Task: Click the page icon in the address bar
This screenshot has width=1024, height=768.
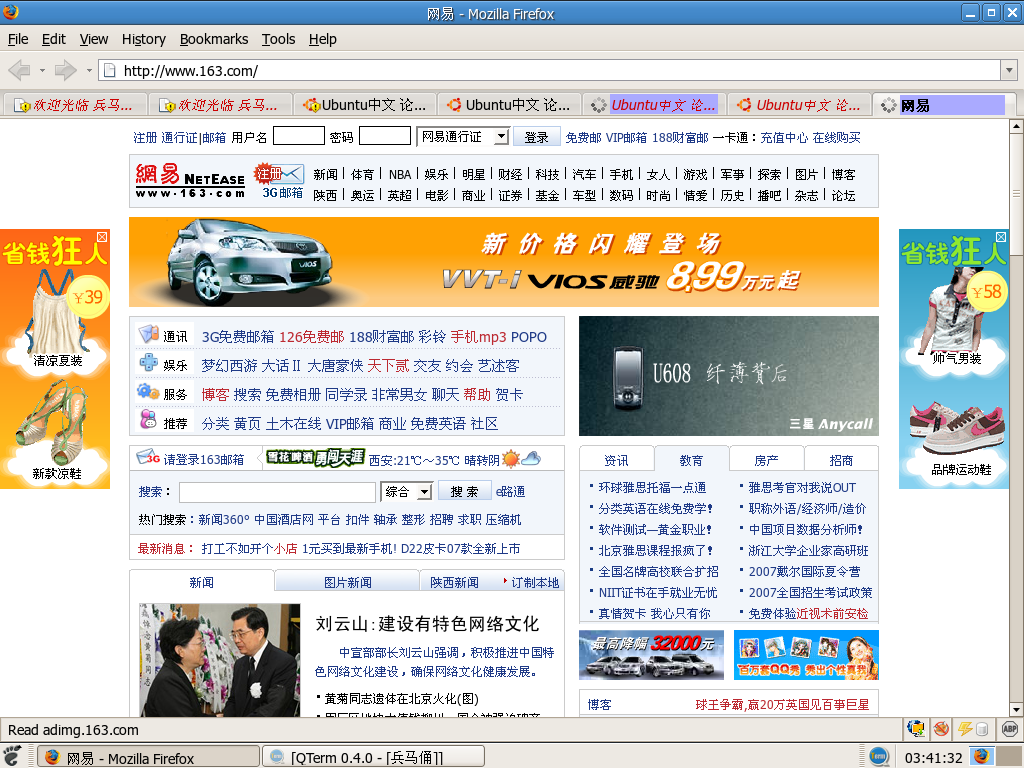Action: 110,70
